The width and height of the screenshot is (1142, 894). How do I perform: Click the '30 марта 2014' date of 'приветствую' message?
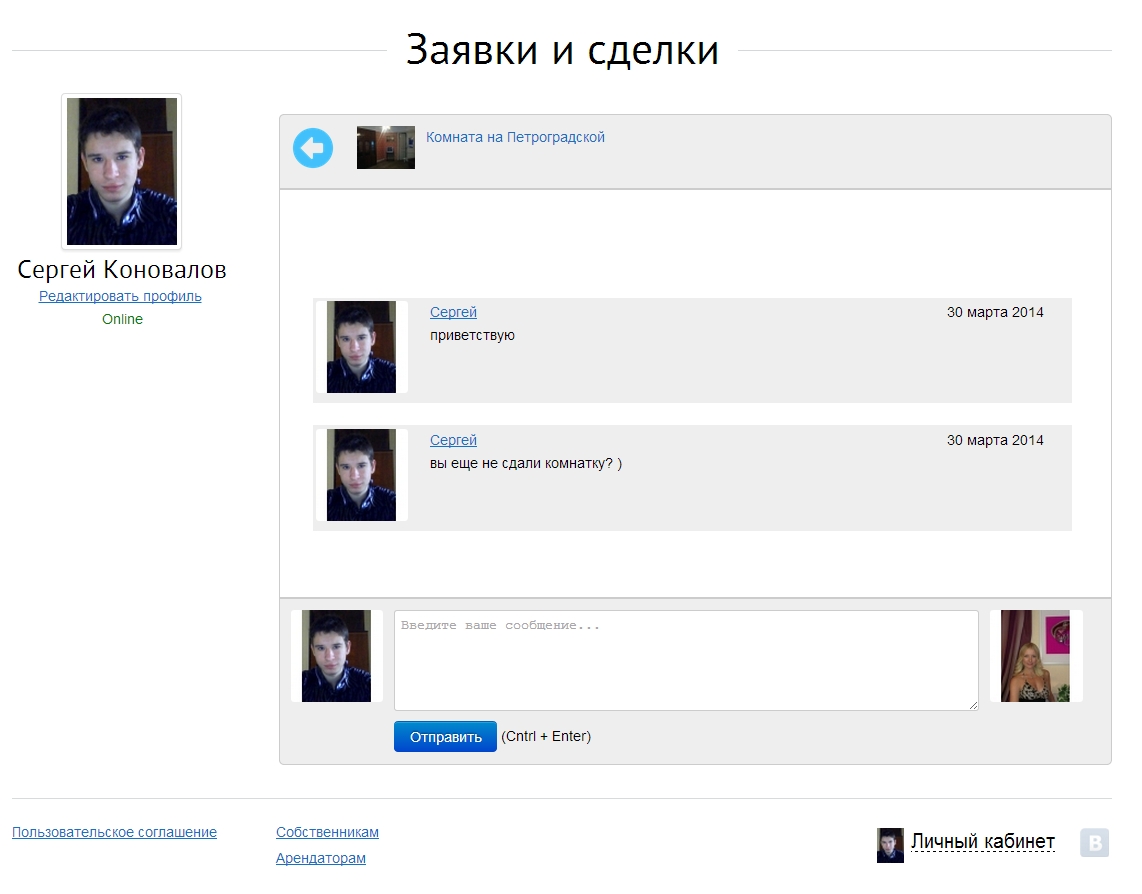click(995, 312)
